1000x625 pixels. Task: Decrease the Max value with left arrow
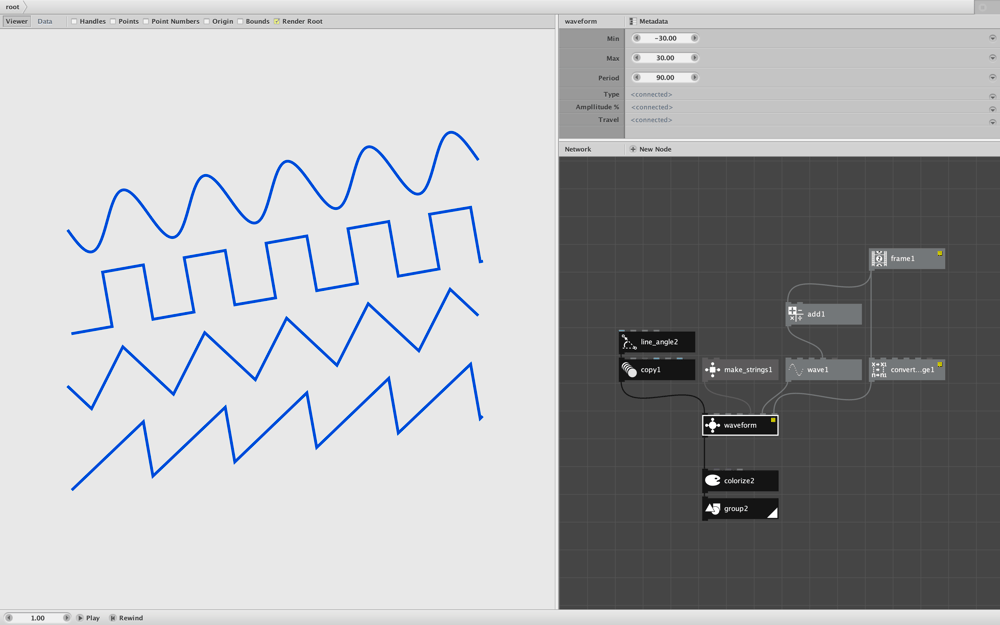[x=636, y=58]
